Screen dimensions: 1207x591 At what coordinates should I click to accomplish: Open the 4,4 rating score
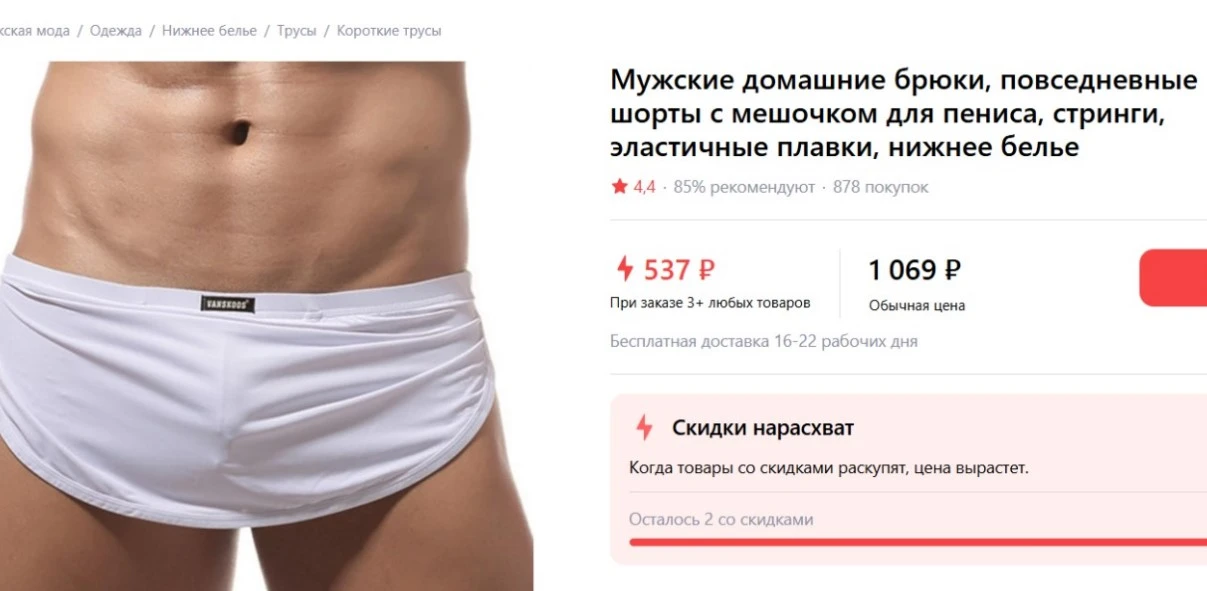pyautogui.click(x=644, y=187)
